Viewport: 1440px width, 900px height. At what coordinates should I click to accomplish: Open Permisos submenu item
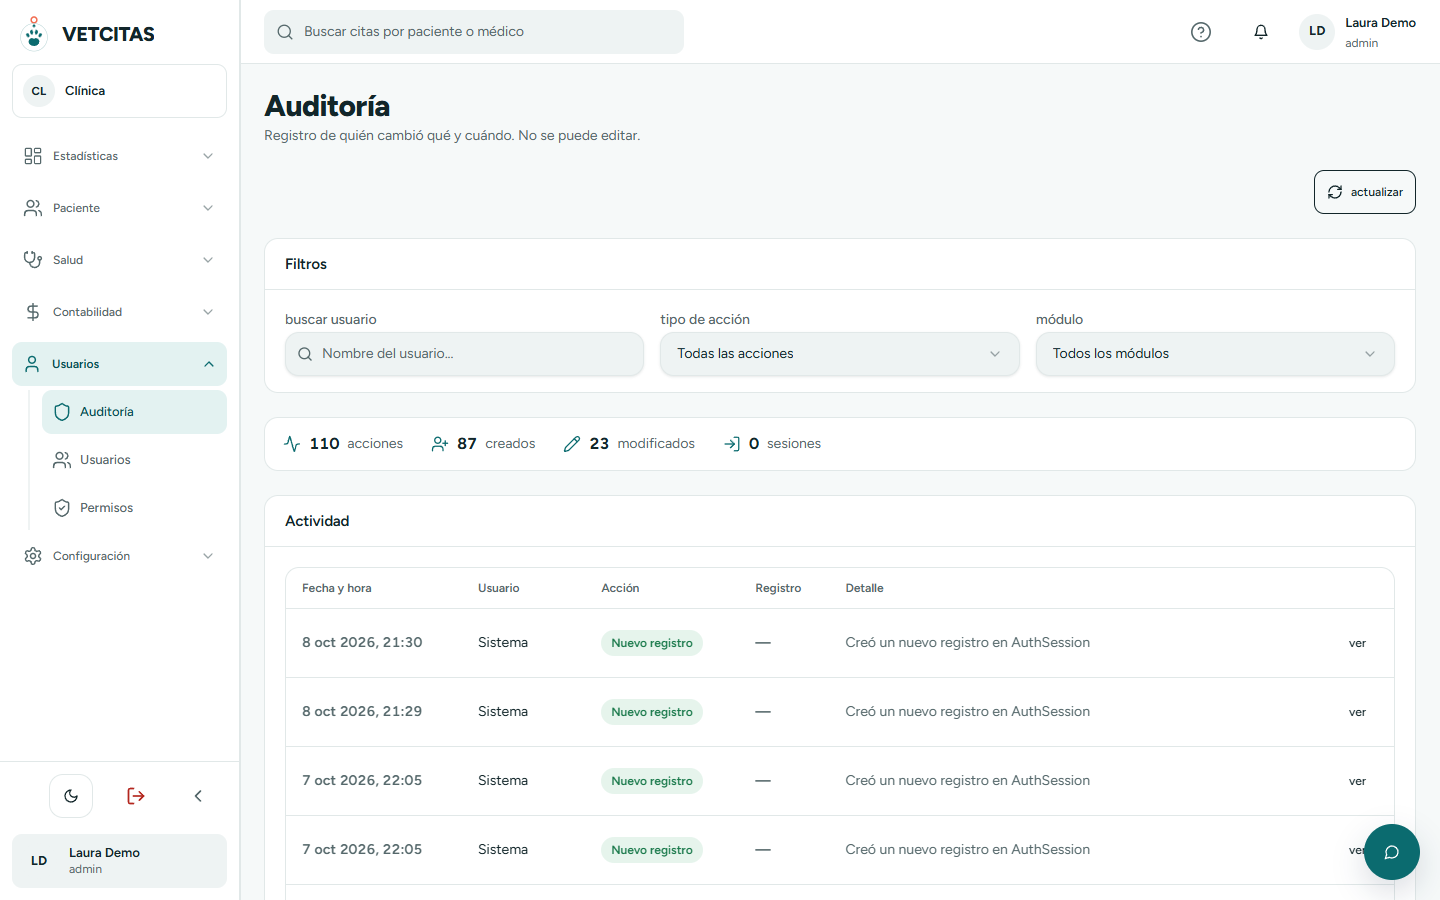134,508
